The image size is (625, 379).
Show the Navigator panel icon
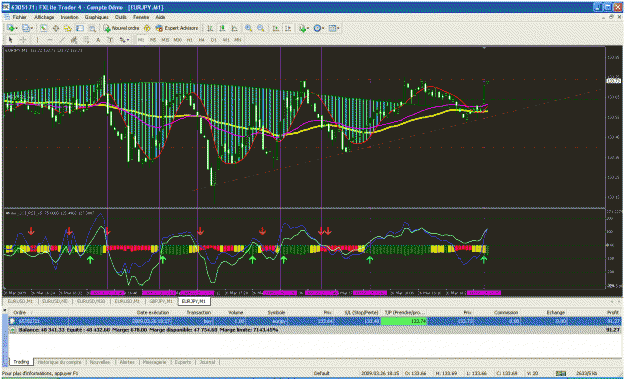point(68,28)
